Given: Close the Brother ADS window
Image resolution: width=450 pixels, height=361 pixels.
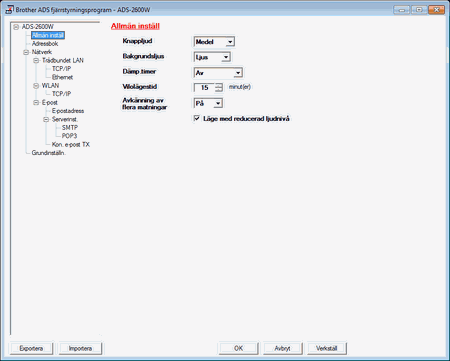Looking at the screenshot, I should pyautogui.click(x=437, y=10).
